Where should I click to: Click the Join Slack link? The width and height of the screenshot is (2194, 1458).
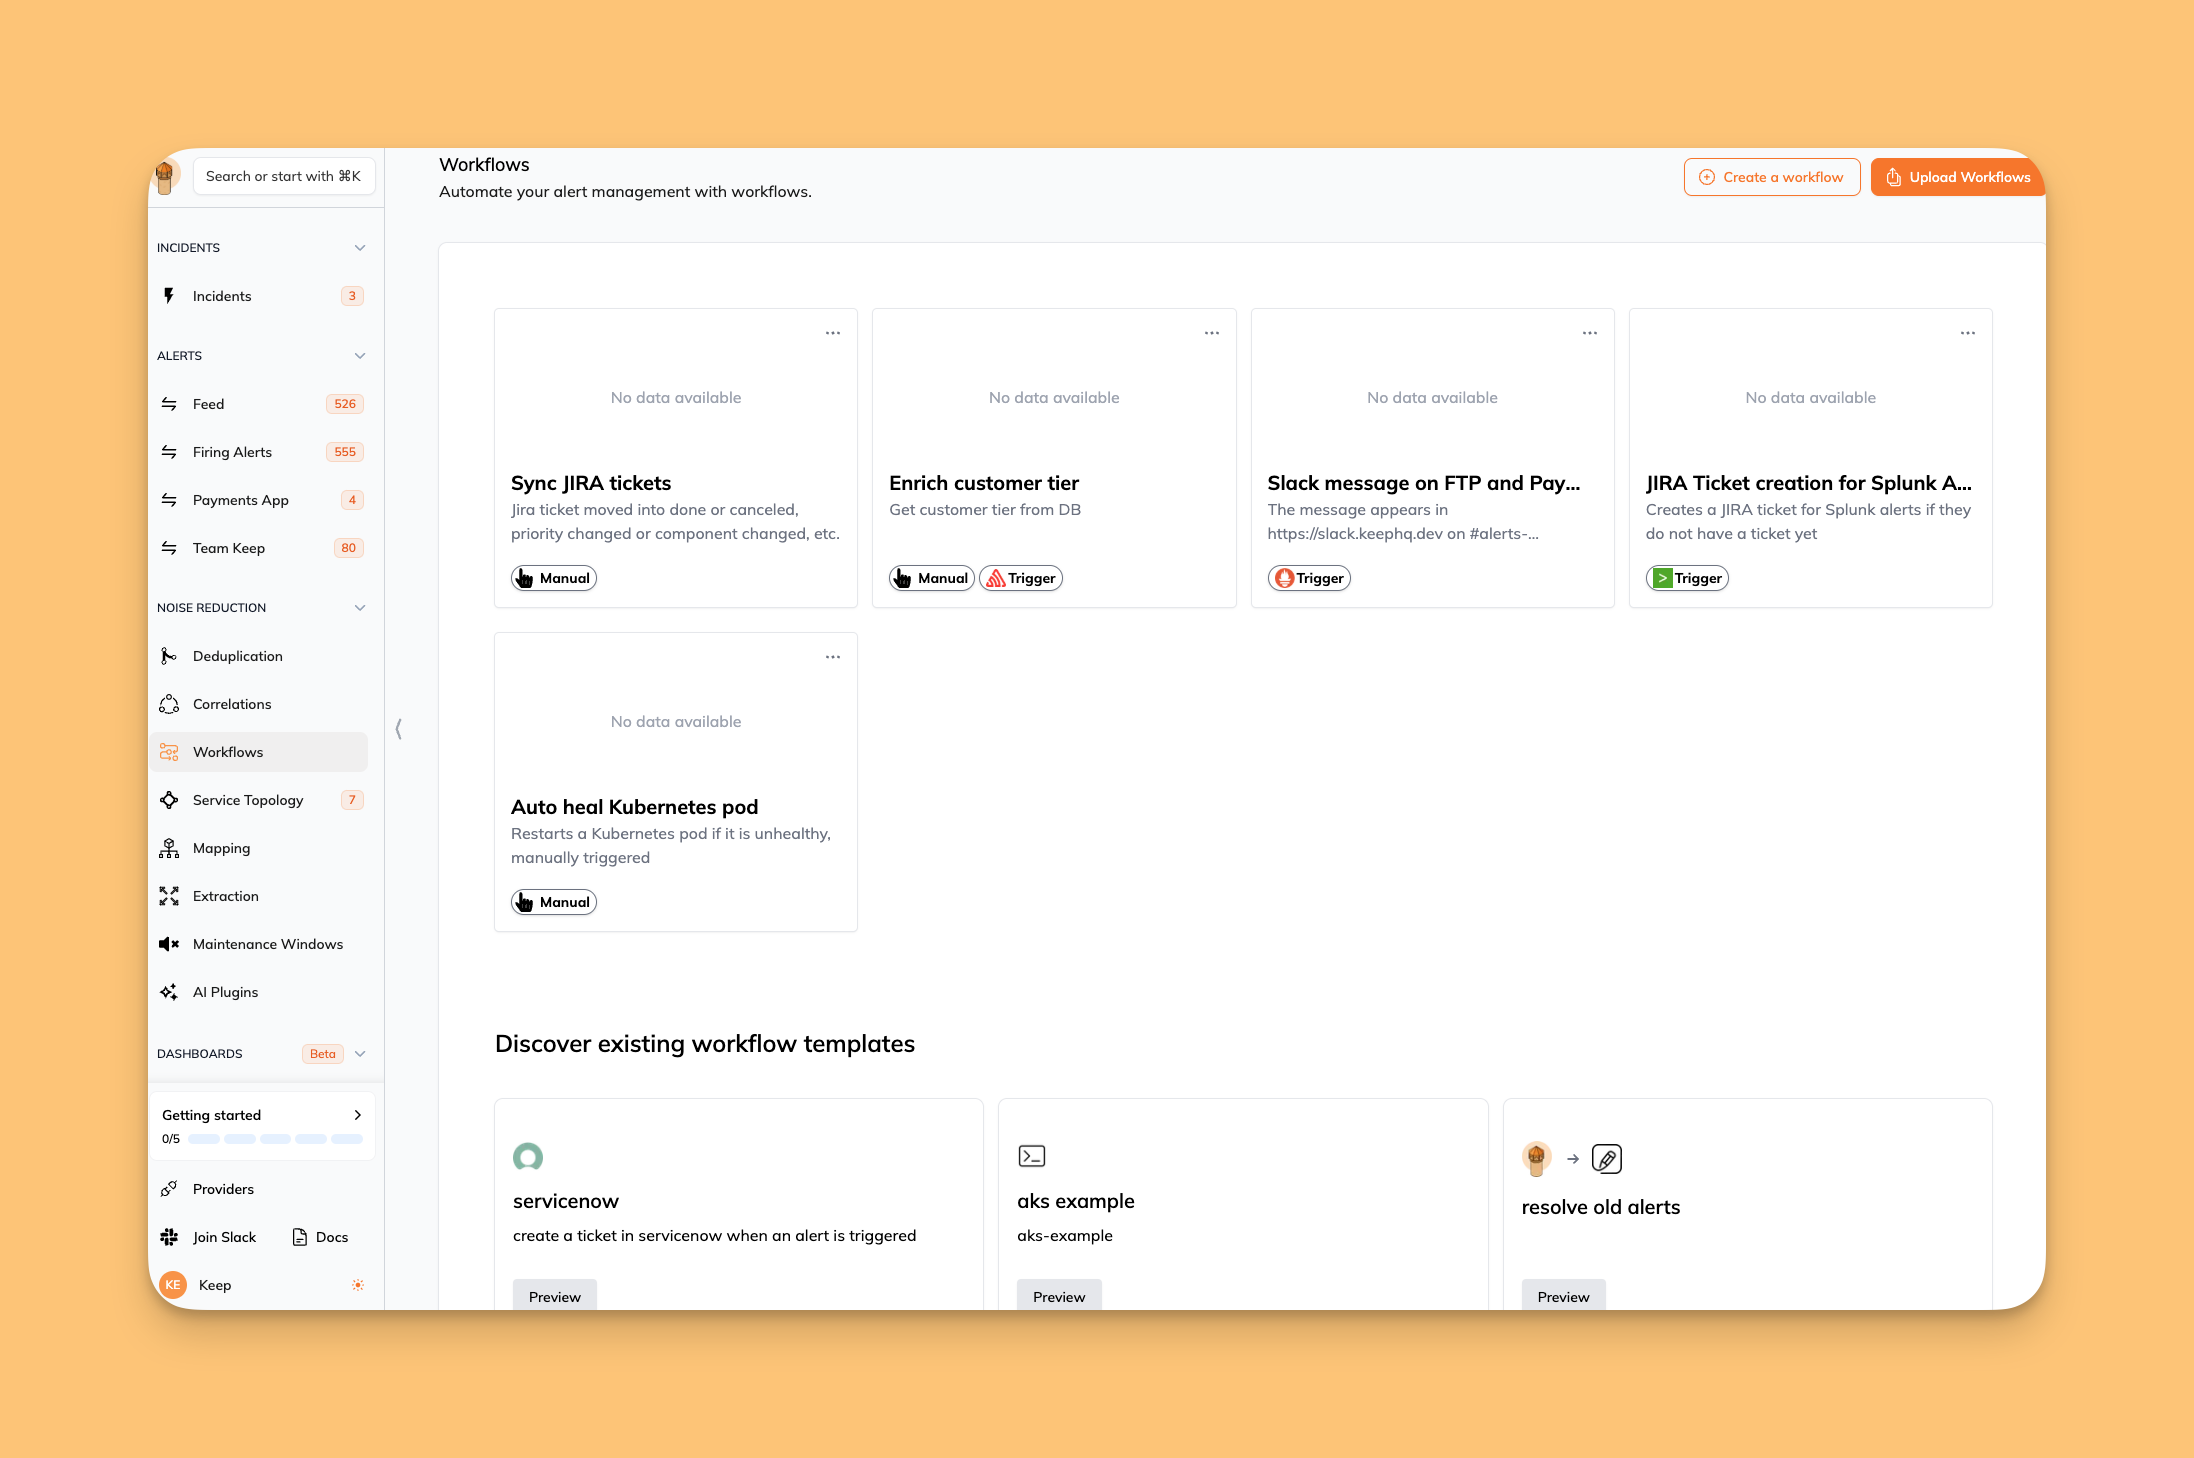point(208,1237)
